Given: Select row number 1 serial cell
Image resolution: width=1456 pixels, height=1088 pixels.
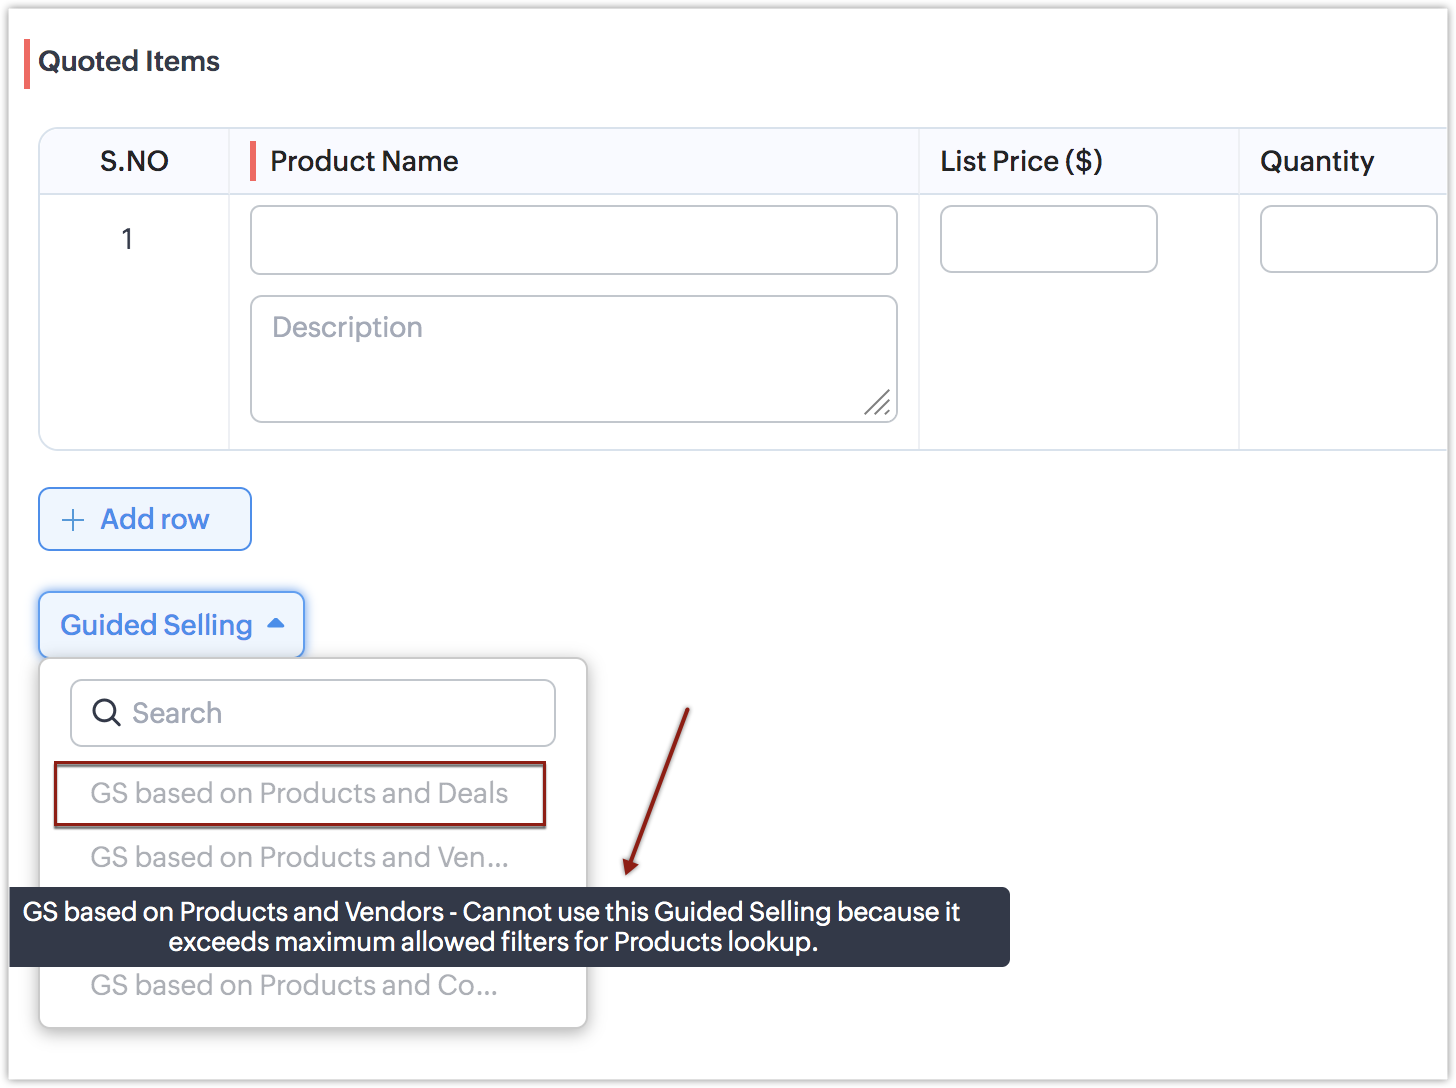Looking at the screenshot, I should (x=127, y=239).
